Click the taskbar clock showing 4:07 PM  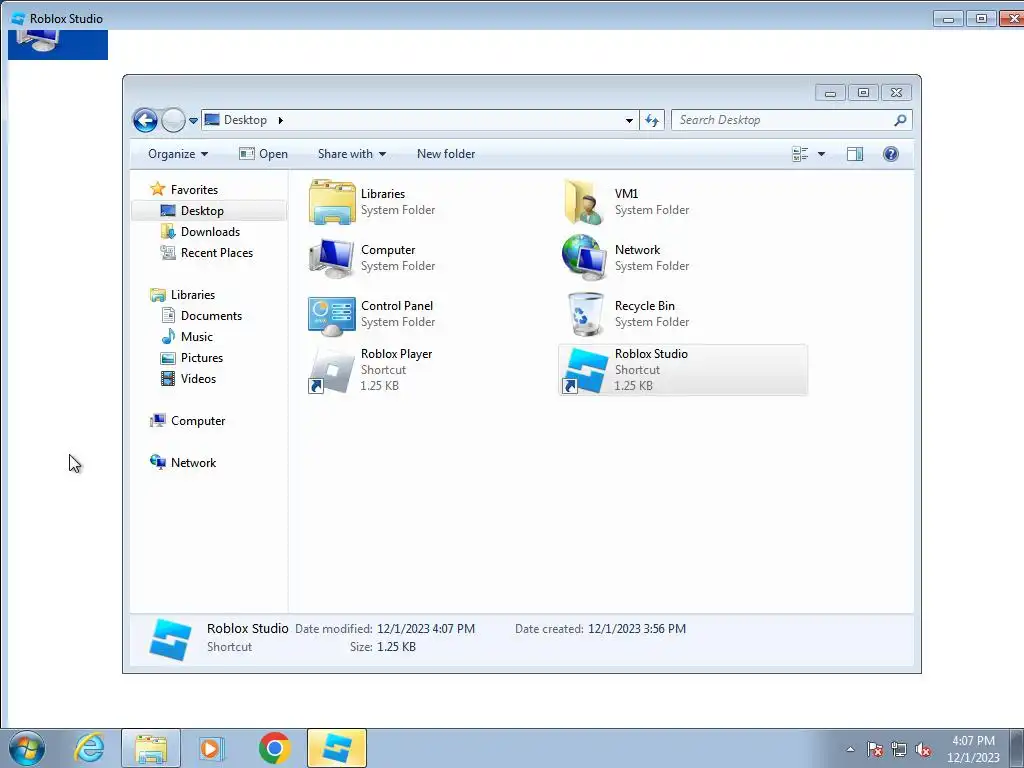(973, 748)
